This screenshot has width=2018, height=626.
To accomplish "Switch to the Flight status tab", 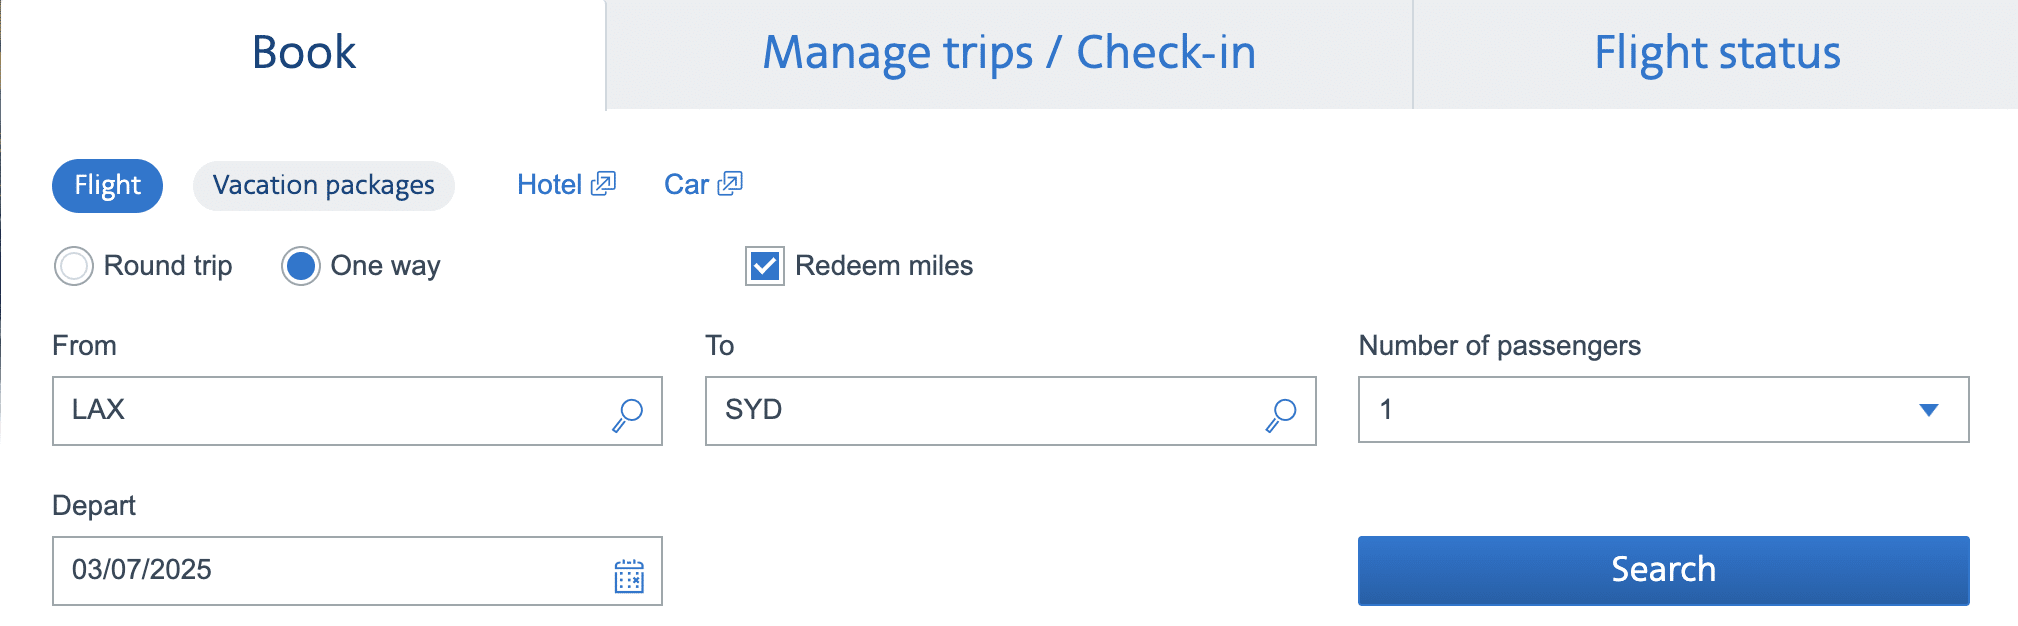I will click(1716, 52).
